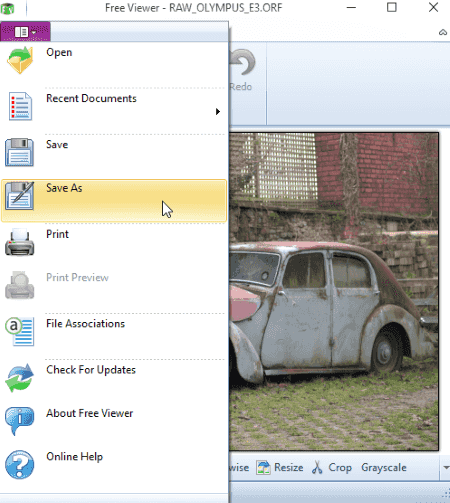Click the Recent Documents list icon
The image size is (450, 503).
click(20, 106)
